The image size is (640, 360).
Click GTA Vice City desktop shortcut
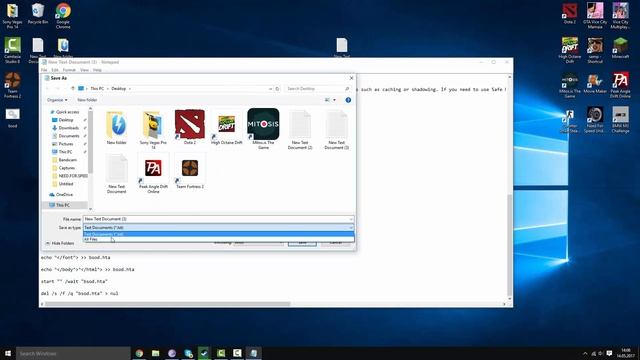click(x=595, y=16)
